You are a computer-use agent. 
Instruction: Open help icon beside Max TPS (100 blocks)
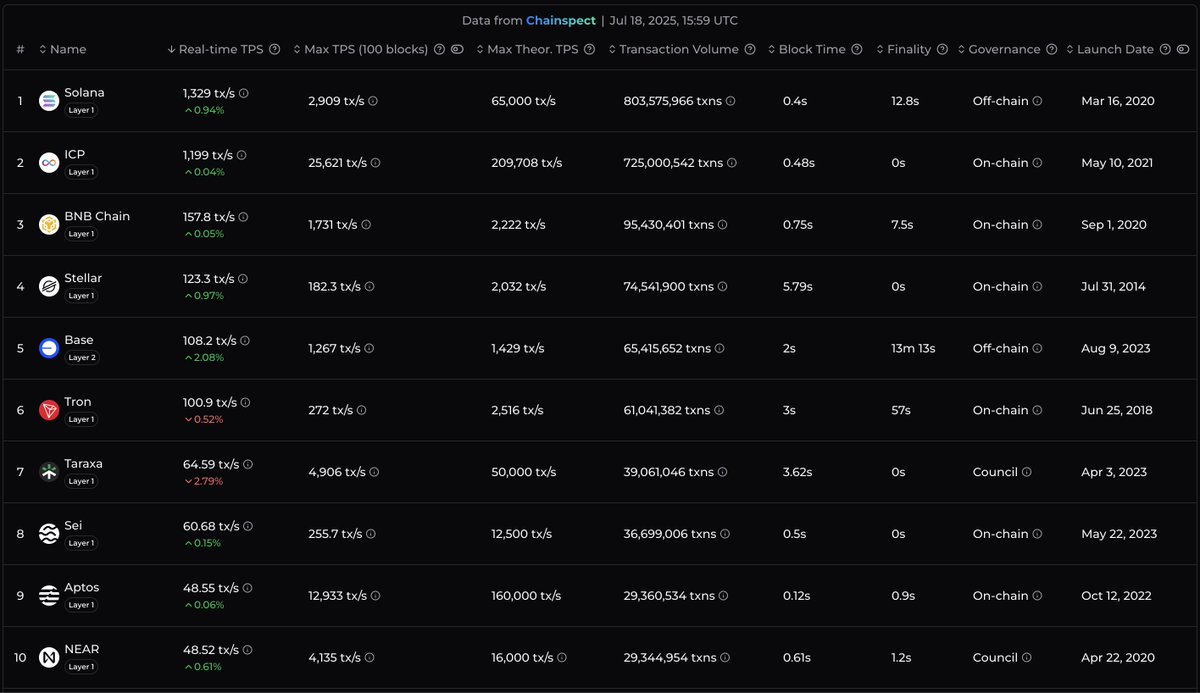439,49
